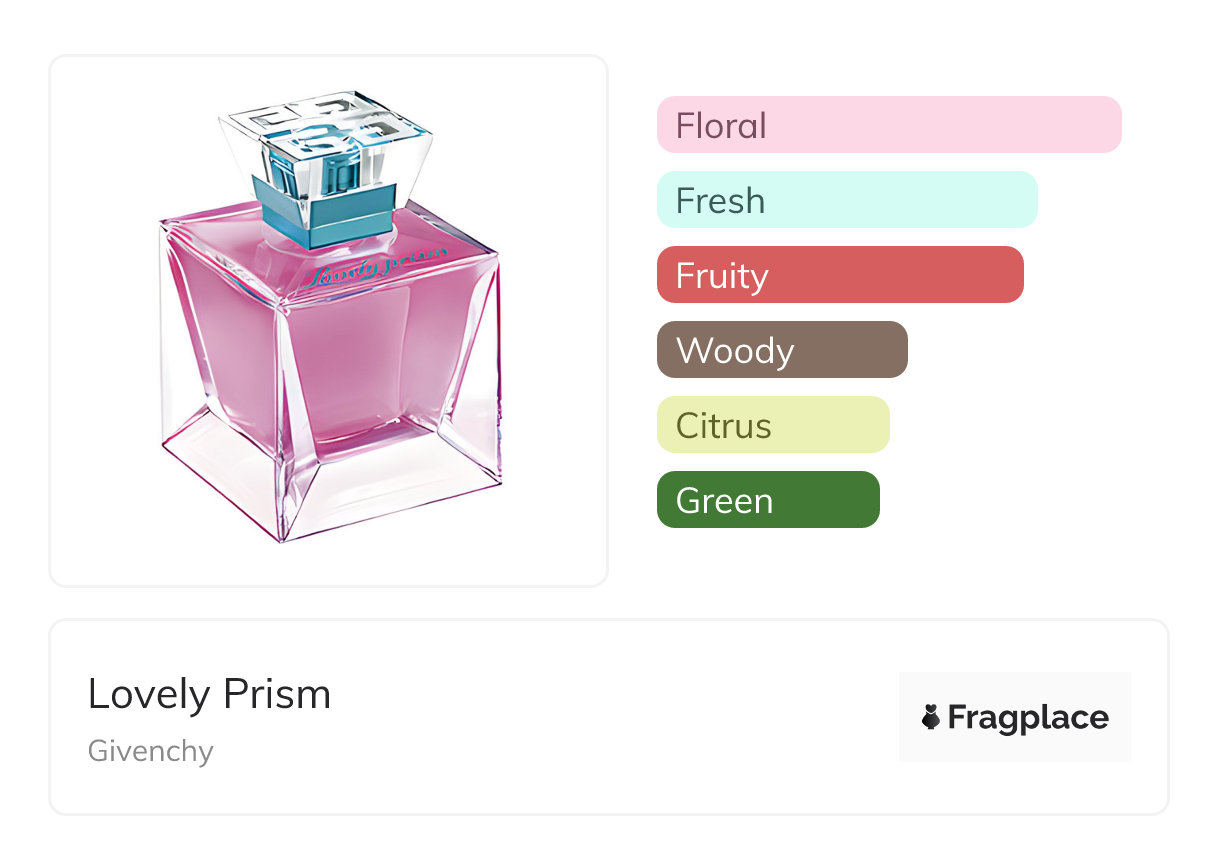The image size is (1218, 864).
Task: Click the Fragplace wordmark text
Action: tap(1028, 717)
